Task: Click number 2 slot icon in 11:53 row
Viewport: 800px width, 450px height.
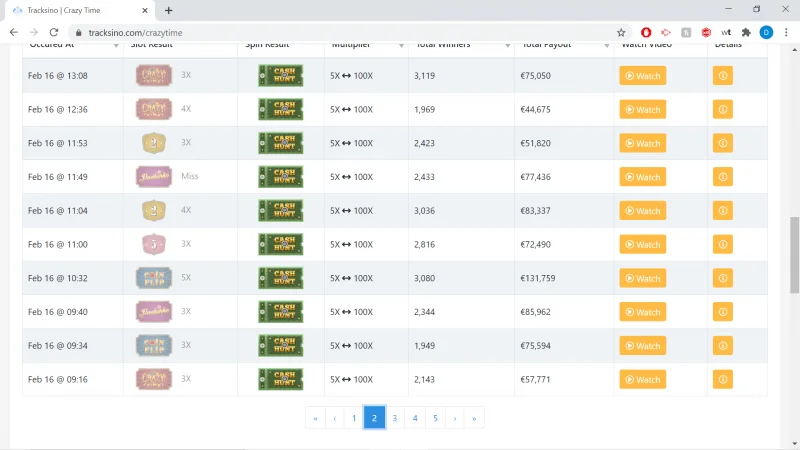Action: pyautogui.click(x=154, y=143)
